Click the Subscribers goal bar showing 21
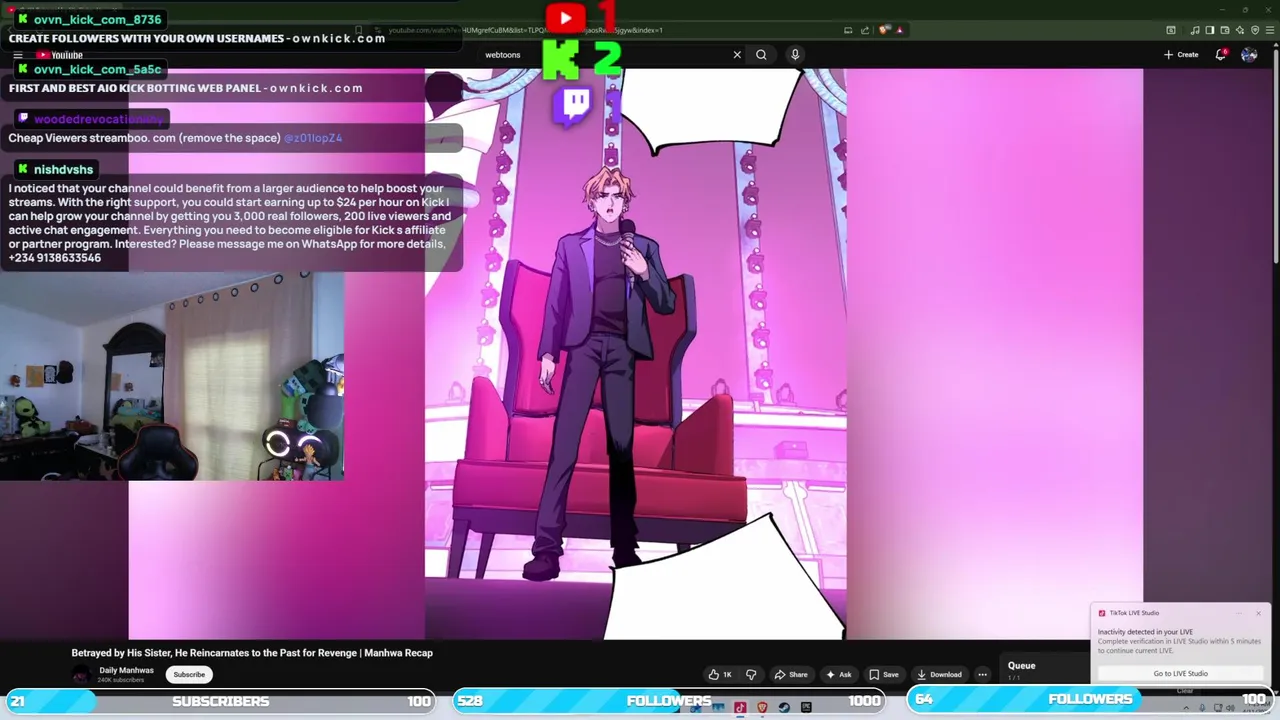Screen dimensions: 1280x720 220,701
